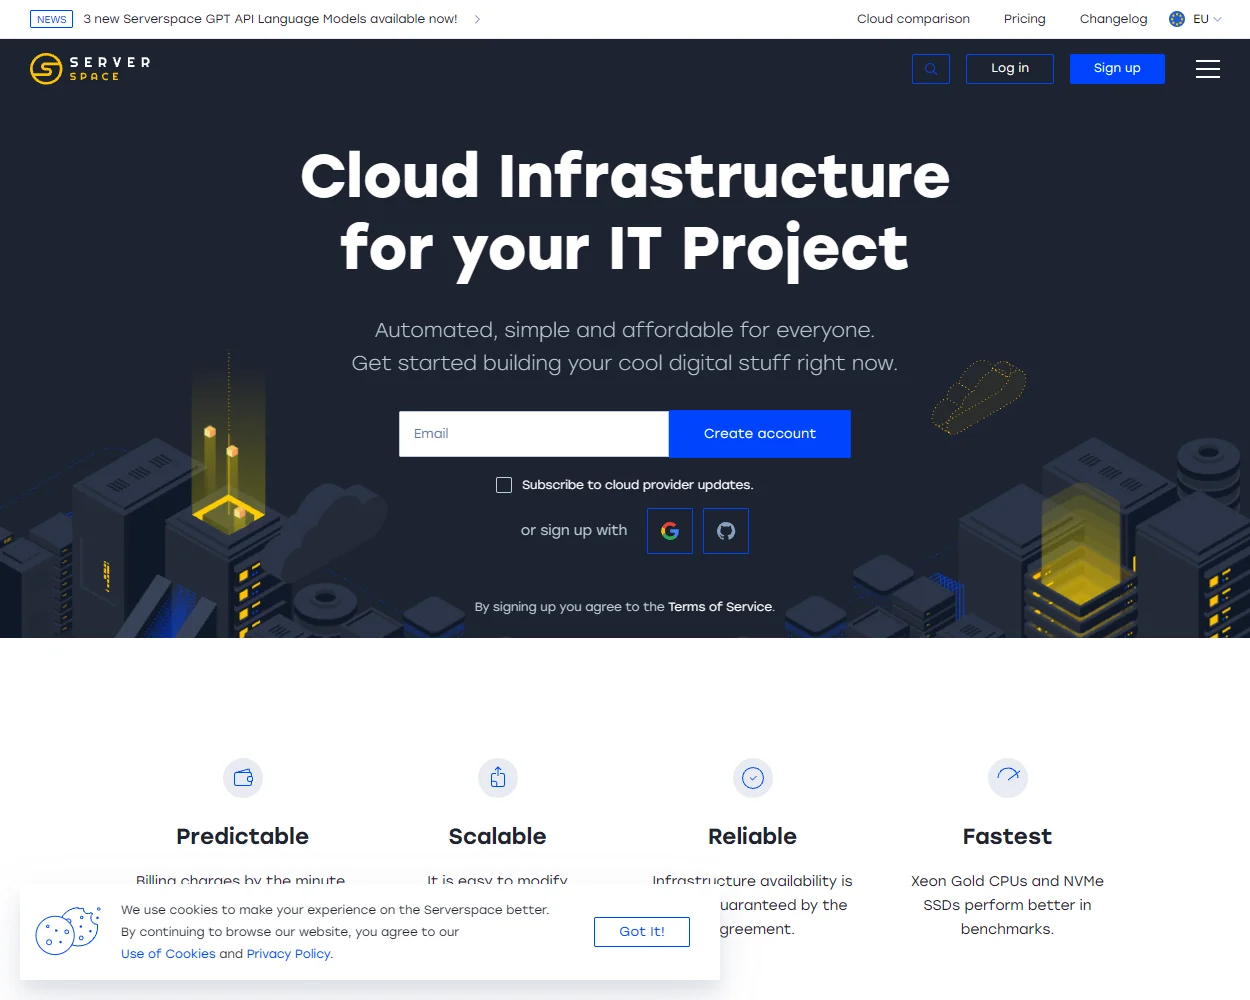Click the checkmark icon above Reliable

(x=752, y=778)
